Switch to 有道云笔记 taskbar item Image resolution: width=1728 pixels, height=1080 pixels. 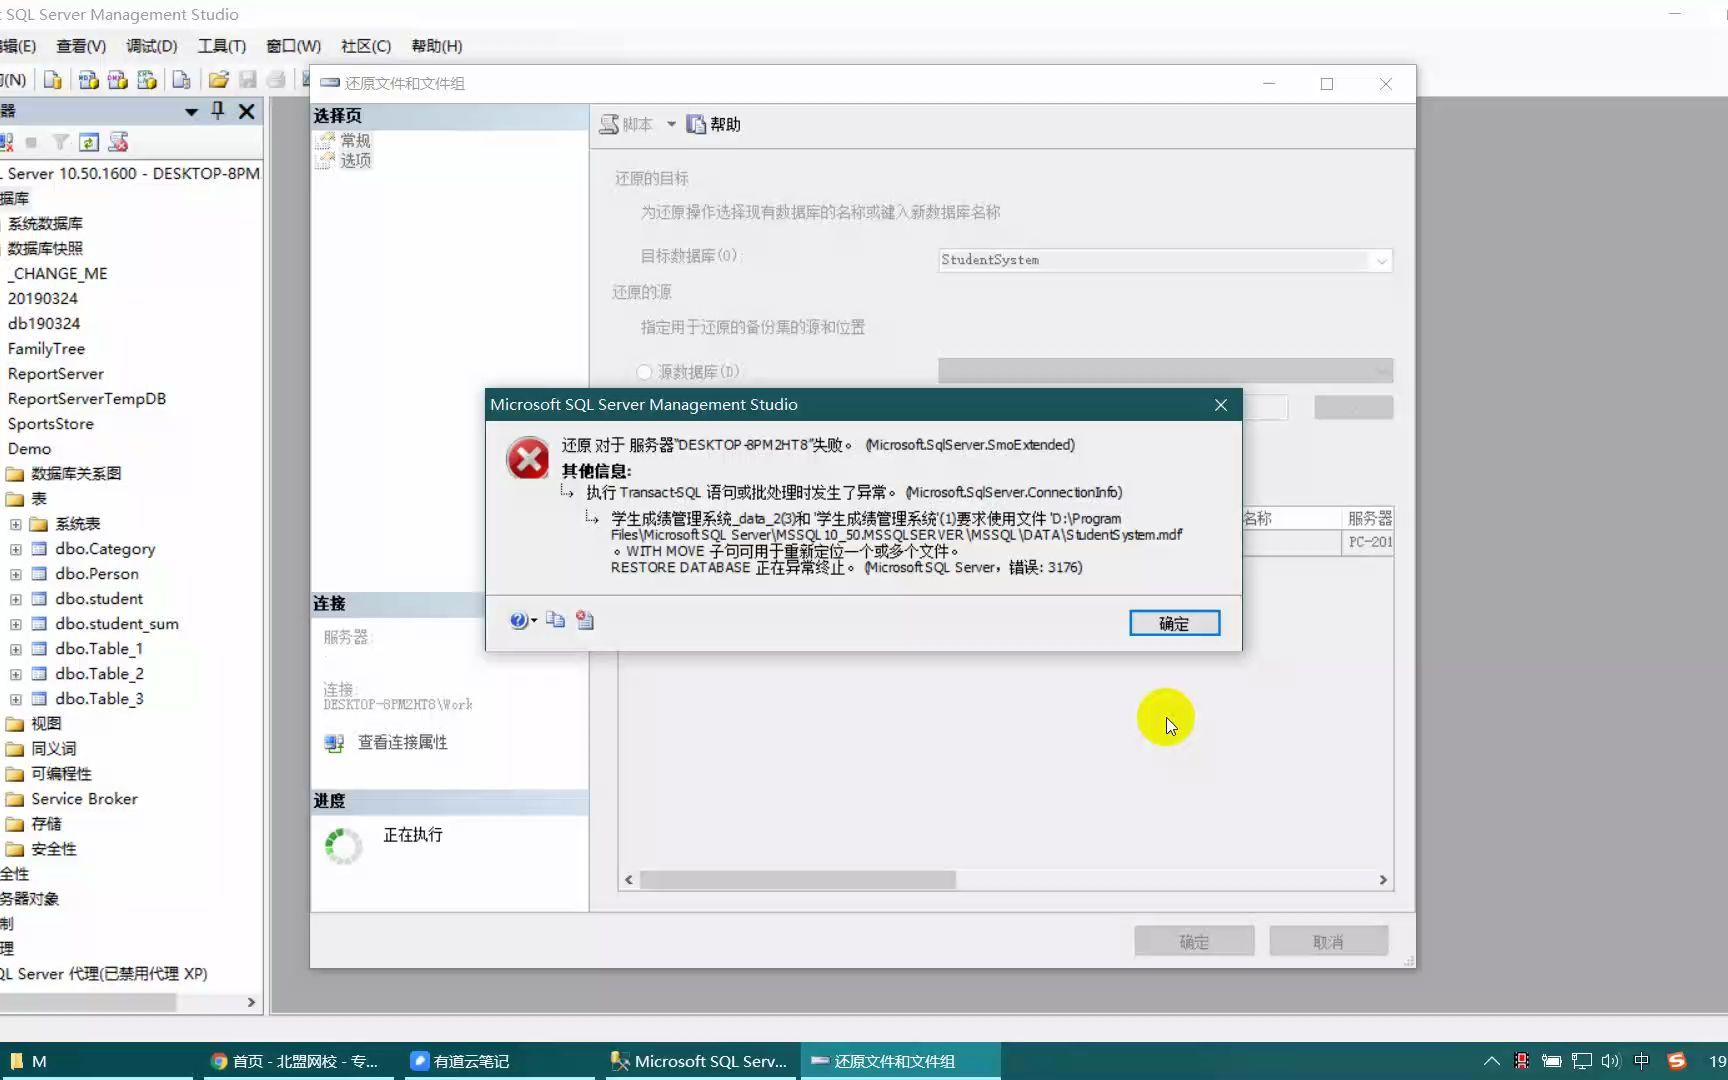pyautogui.click(x=498, y=1061)
